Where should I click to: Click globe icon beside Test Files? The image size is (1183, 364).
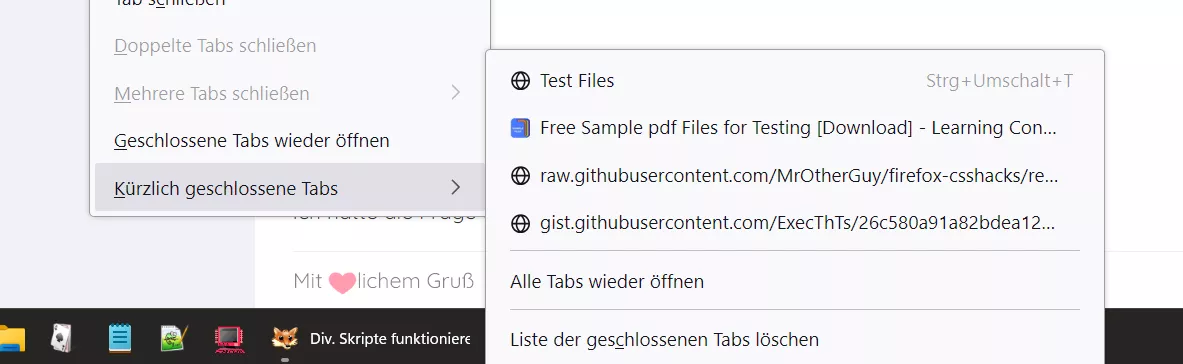(521, 81)
